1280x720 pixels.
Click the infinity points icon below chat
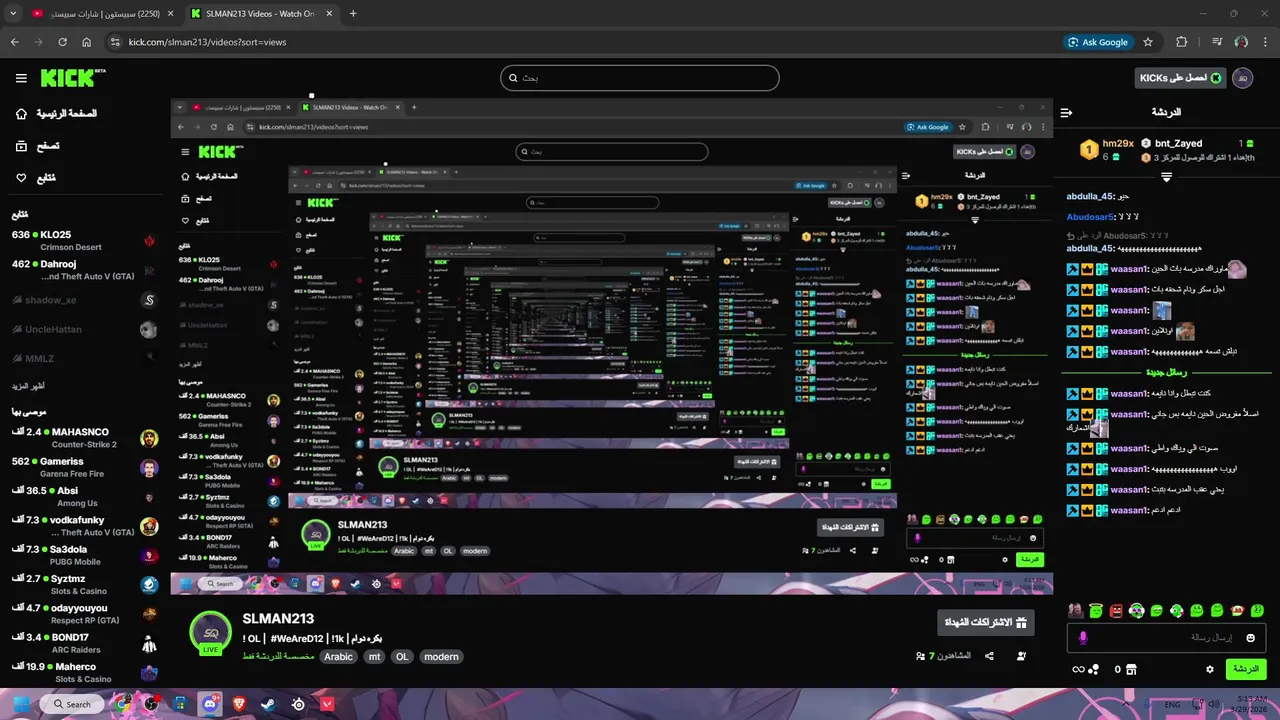1079,669
